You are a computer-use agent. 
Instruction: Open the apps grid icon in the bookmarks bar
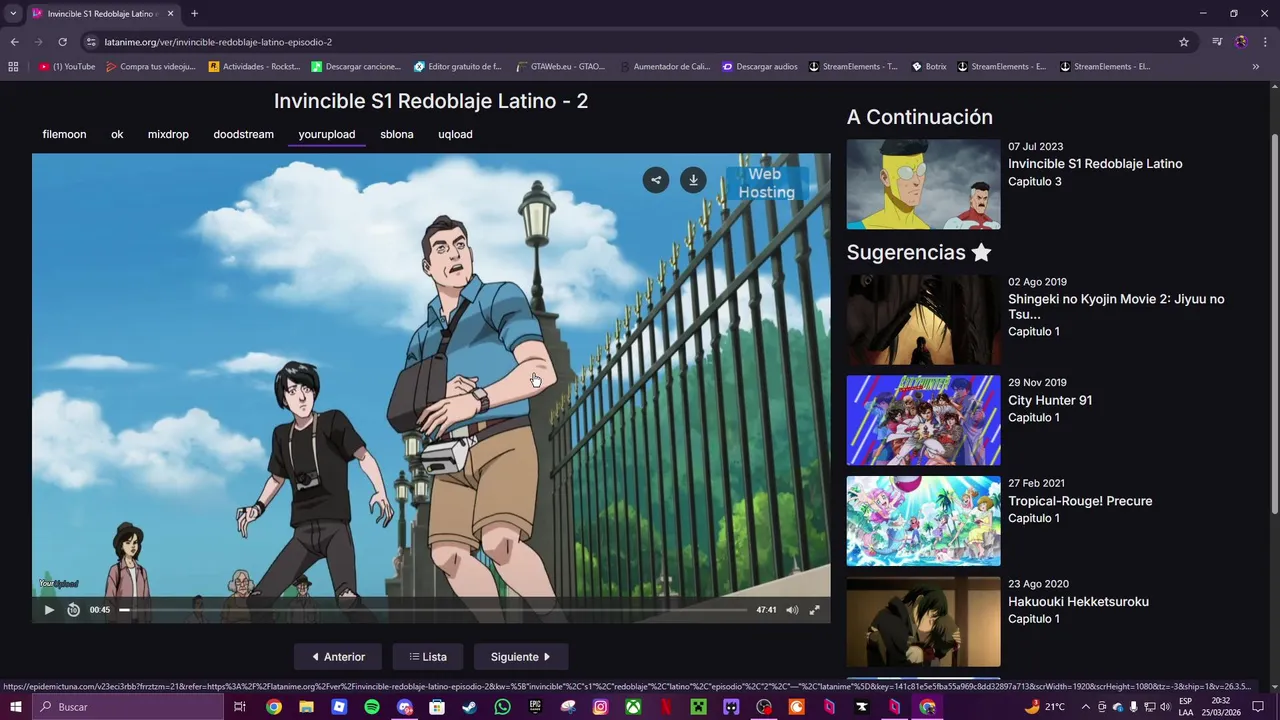13,66
